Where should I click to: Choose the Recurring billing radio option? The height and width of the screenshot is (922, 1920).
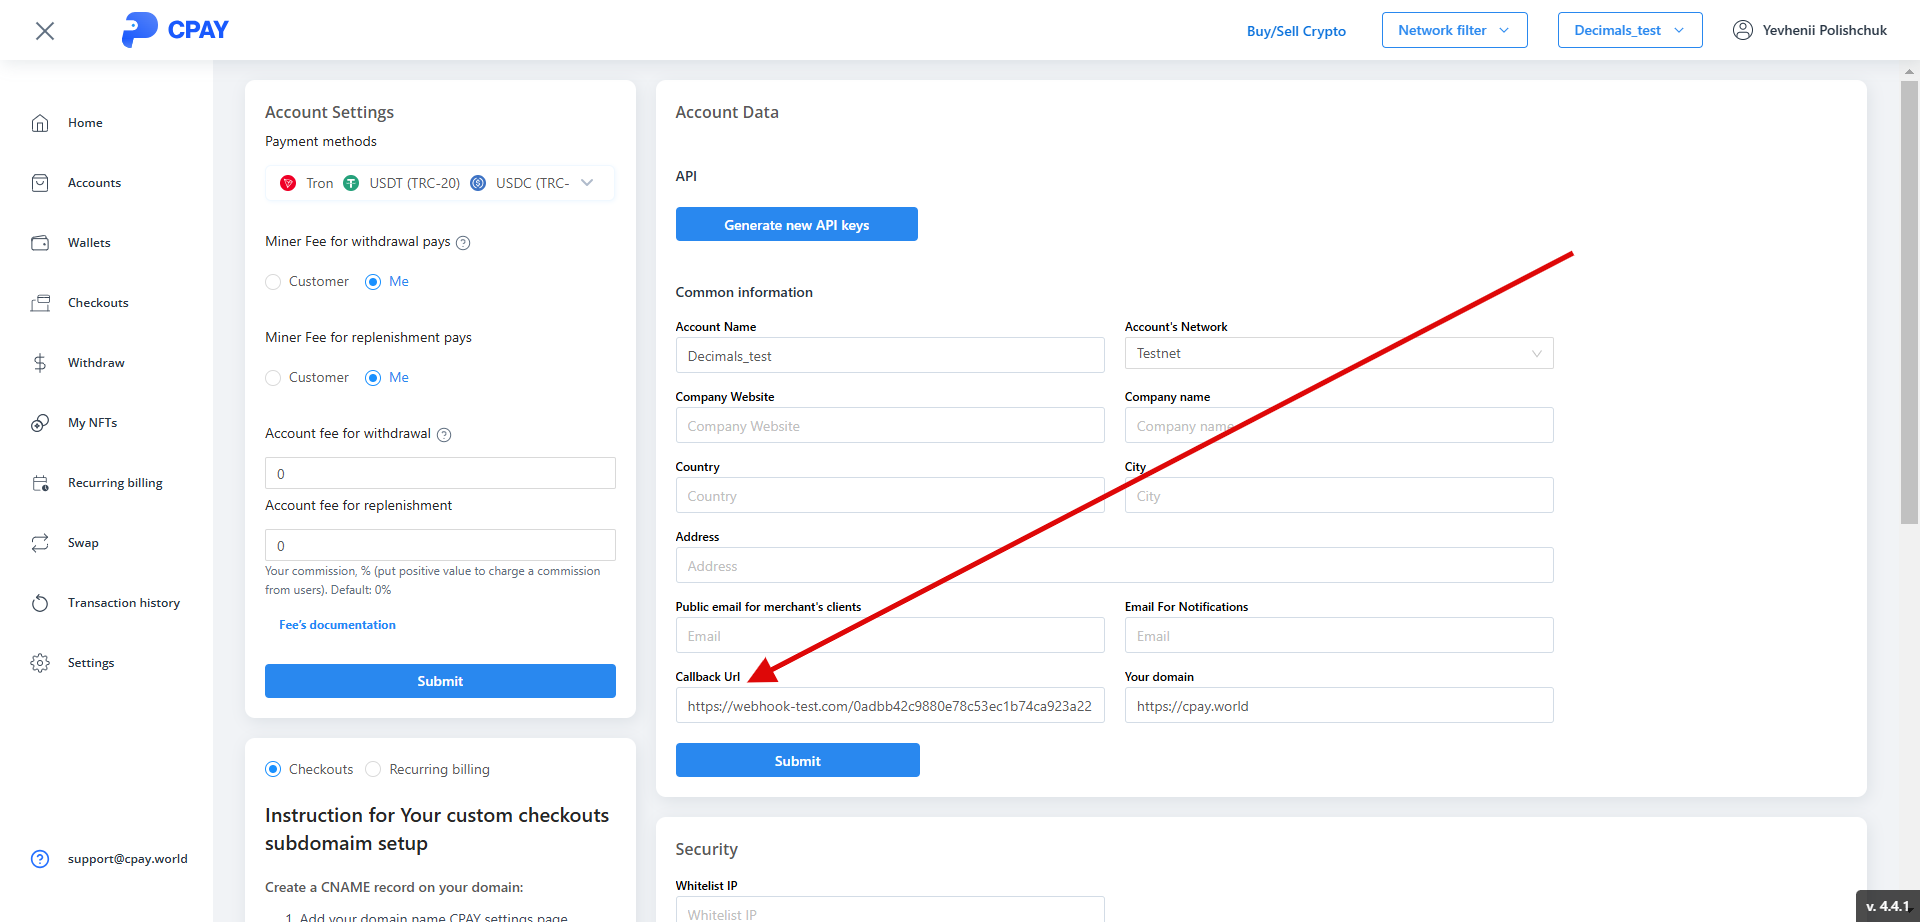pyautogui.click(x=373, y=769)
